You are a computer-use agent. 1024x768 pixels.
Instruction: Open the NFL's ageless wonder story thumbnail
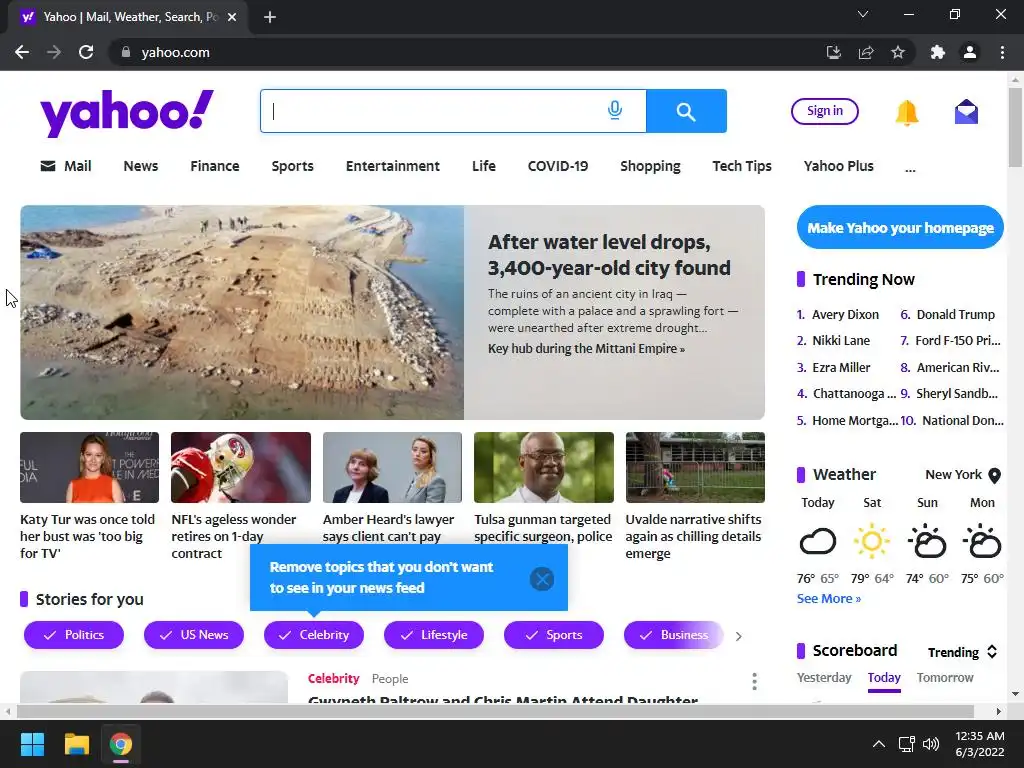tap(240, 467)
